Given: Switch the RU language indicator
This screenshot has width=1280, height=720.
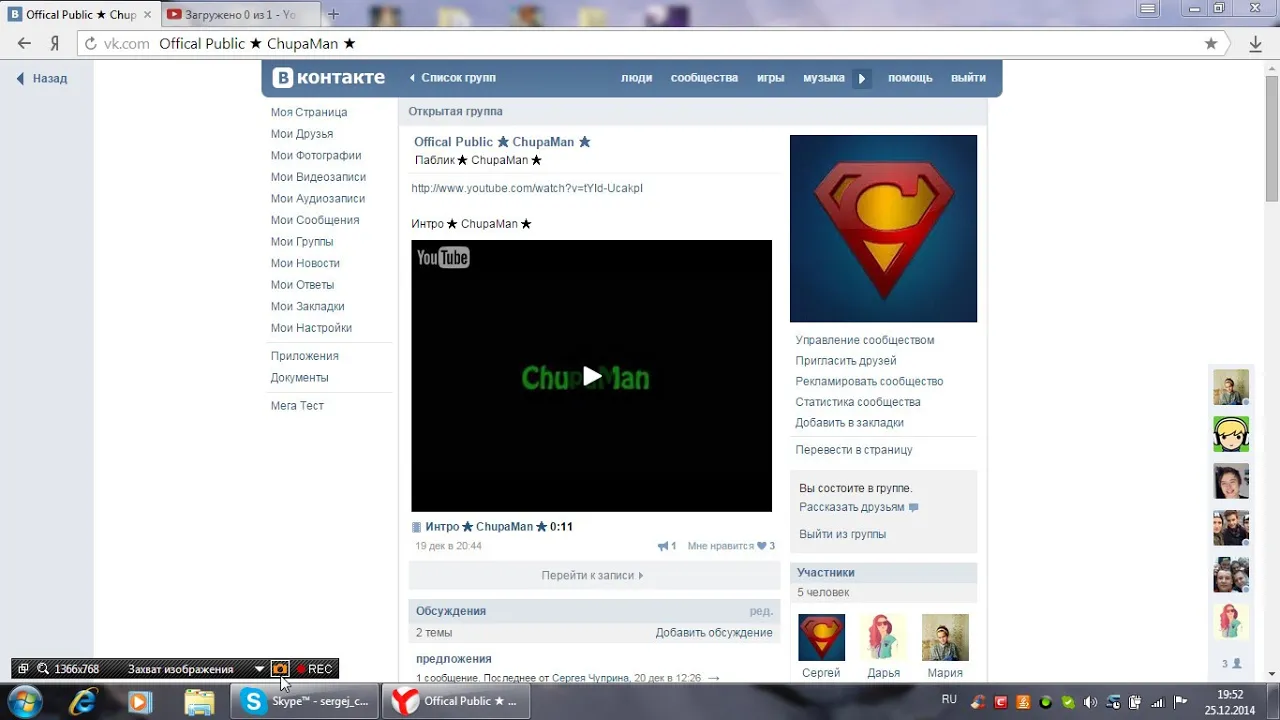Looking at the screenshot, I should pos(949,700).
